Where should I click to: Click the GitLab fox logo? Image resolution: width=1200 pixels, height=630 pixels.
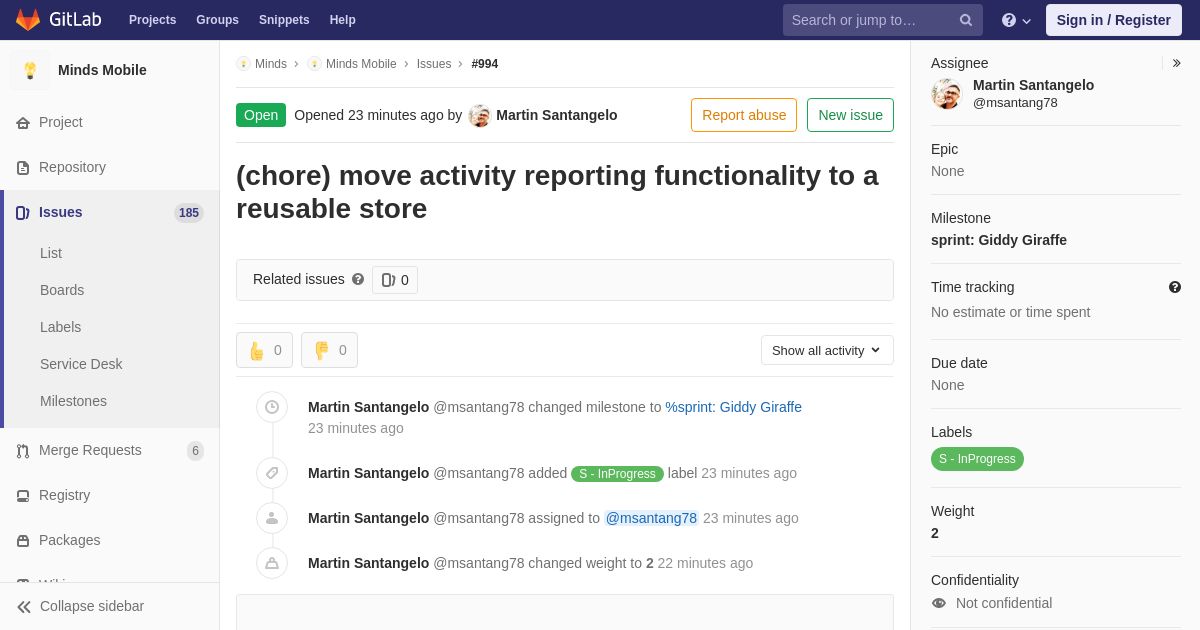[x=28, y=20]
